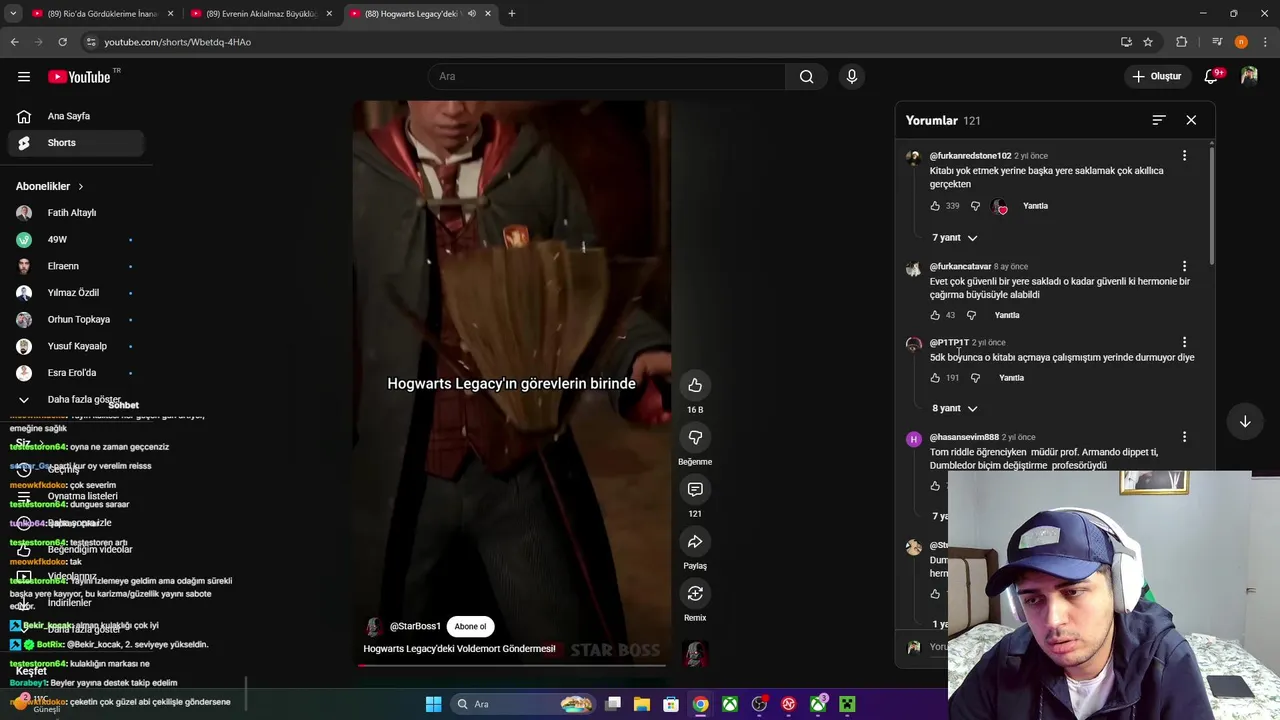Viewport: 1280px width, 720px height.
Task: Reply to furkanredstone102 with Yanıtla
Action: click(x=1035, y=206)
